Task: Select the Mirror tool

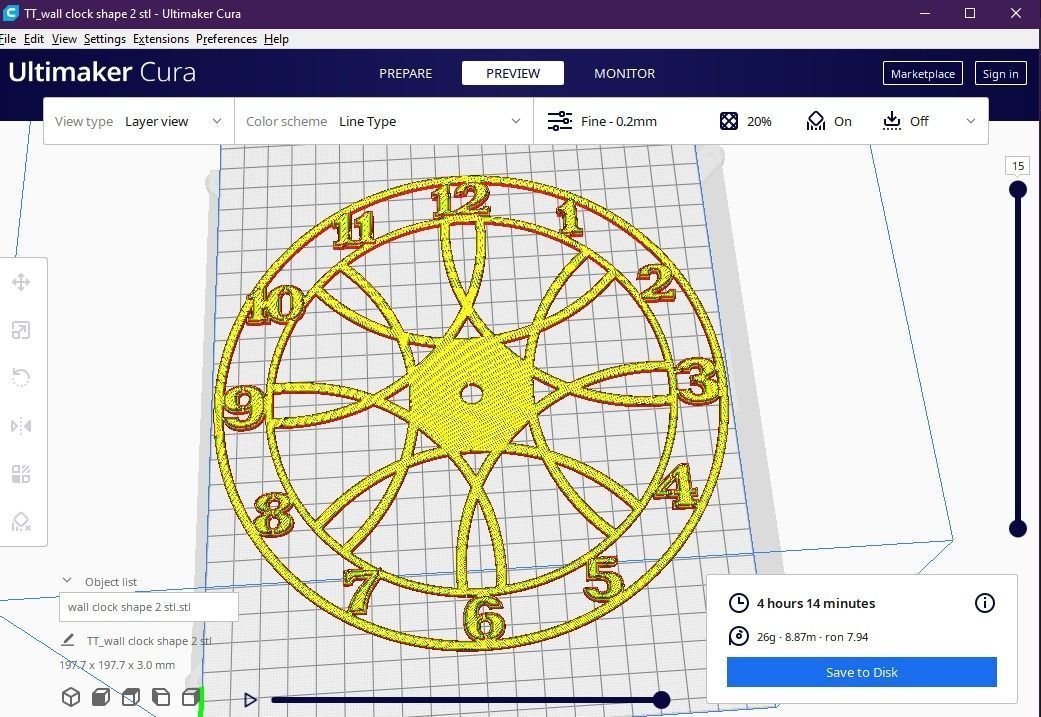Action: click(x=20, y=425)
